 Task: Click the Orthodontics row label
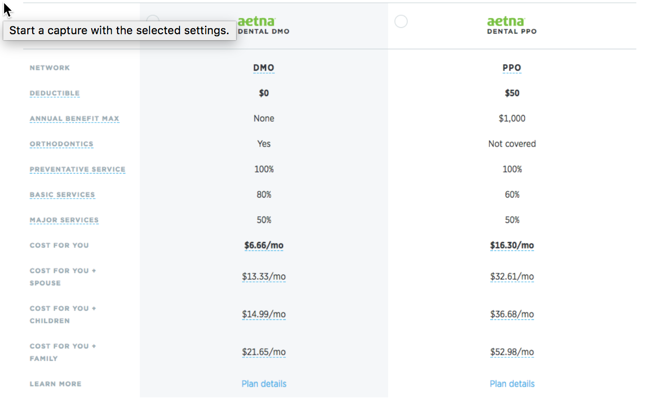(61, 144)
